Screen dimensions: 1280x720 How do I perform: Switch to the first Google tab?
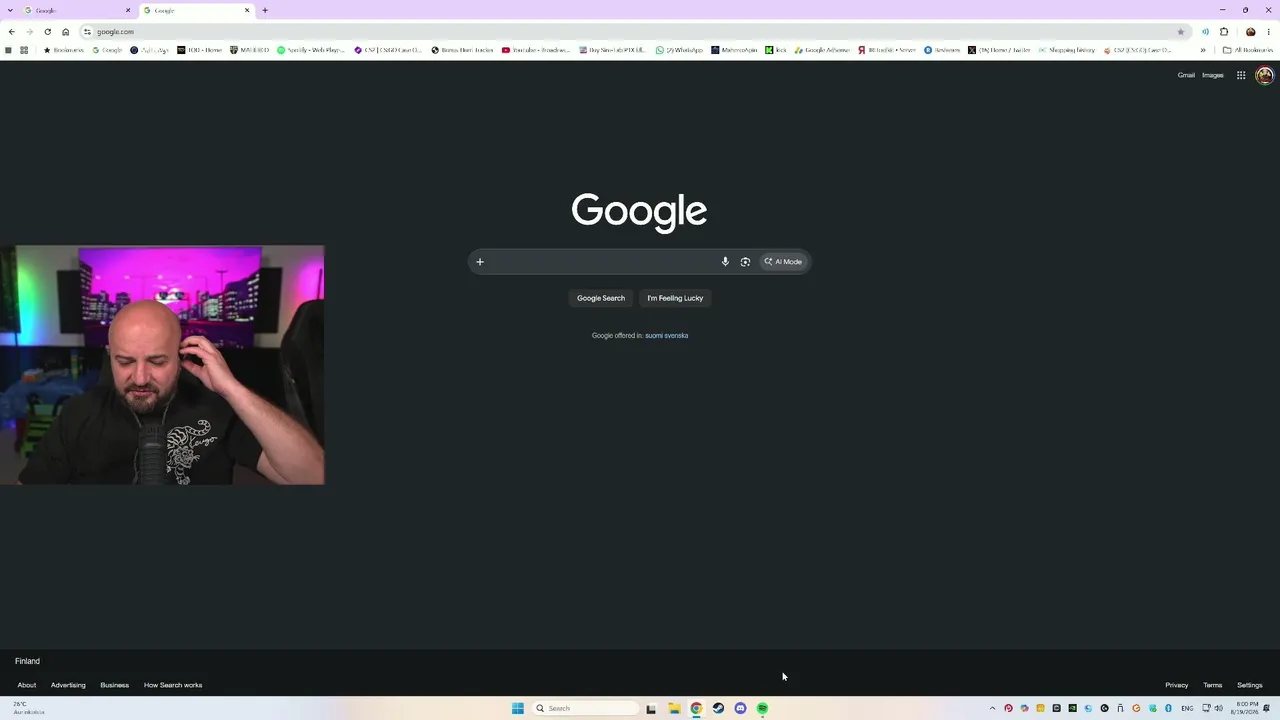(x=76, y=10)
